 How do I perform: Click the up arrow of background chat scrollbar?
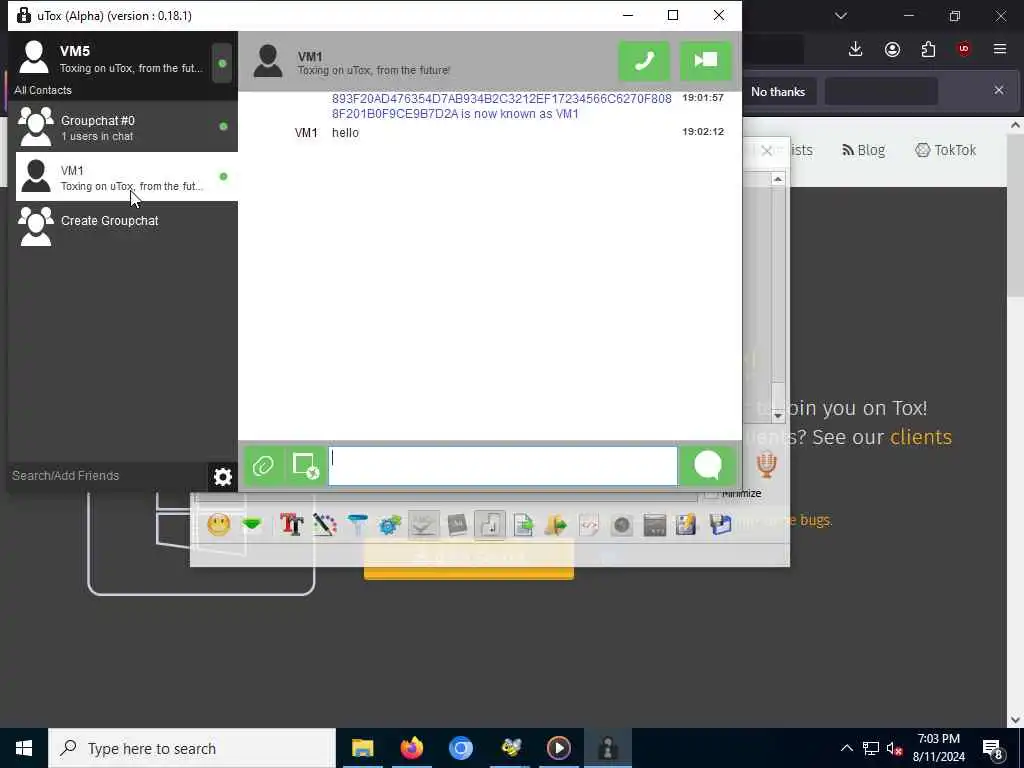click(778, 179)
